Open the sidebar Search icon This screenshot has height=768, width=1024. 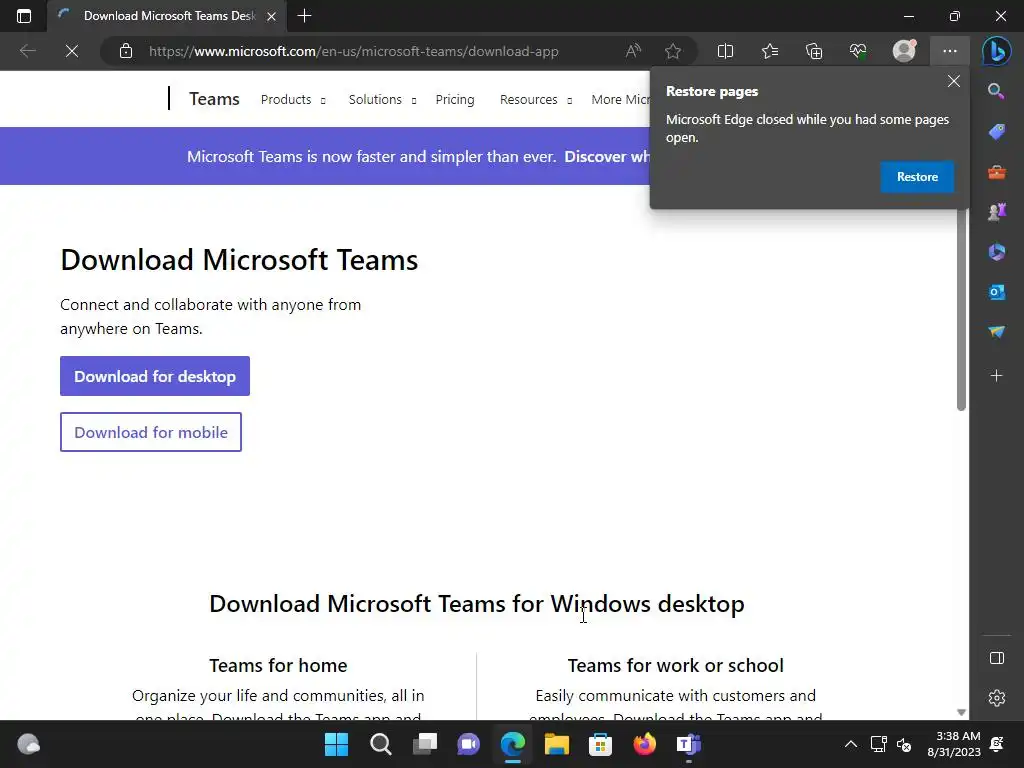pyautogui.click(x=997, y=91)
